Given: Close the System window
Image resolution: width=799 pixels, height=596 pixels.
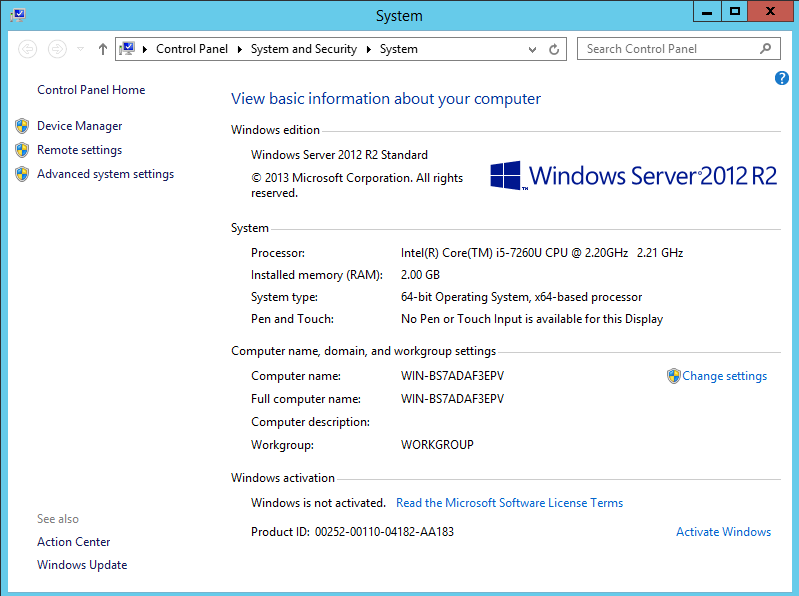Looking at the screenshot, I should pyautogui.click(x=770, y=12).
